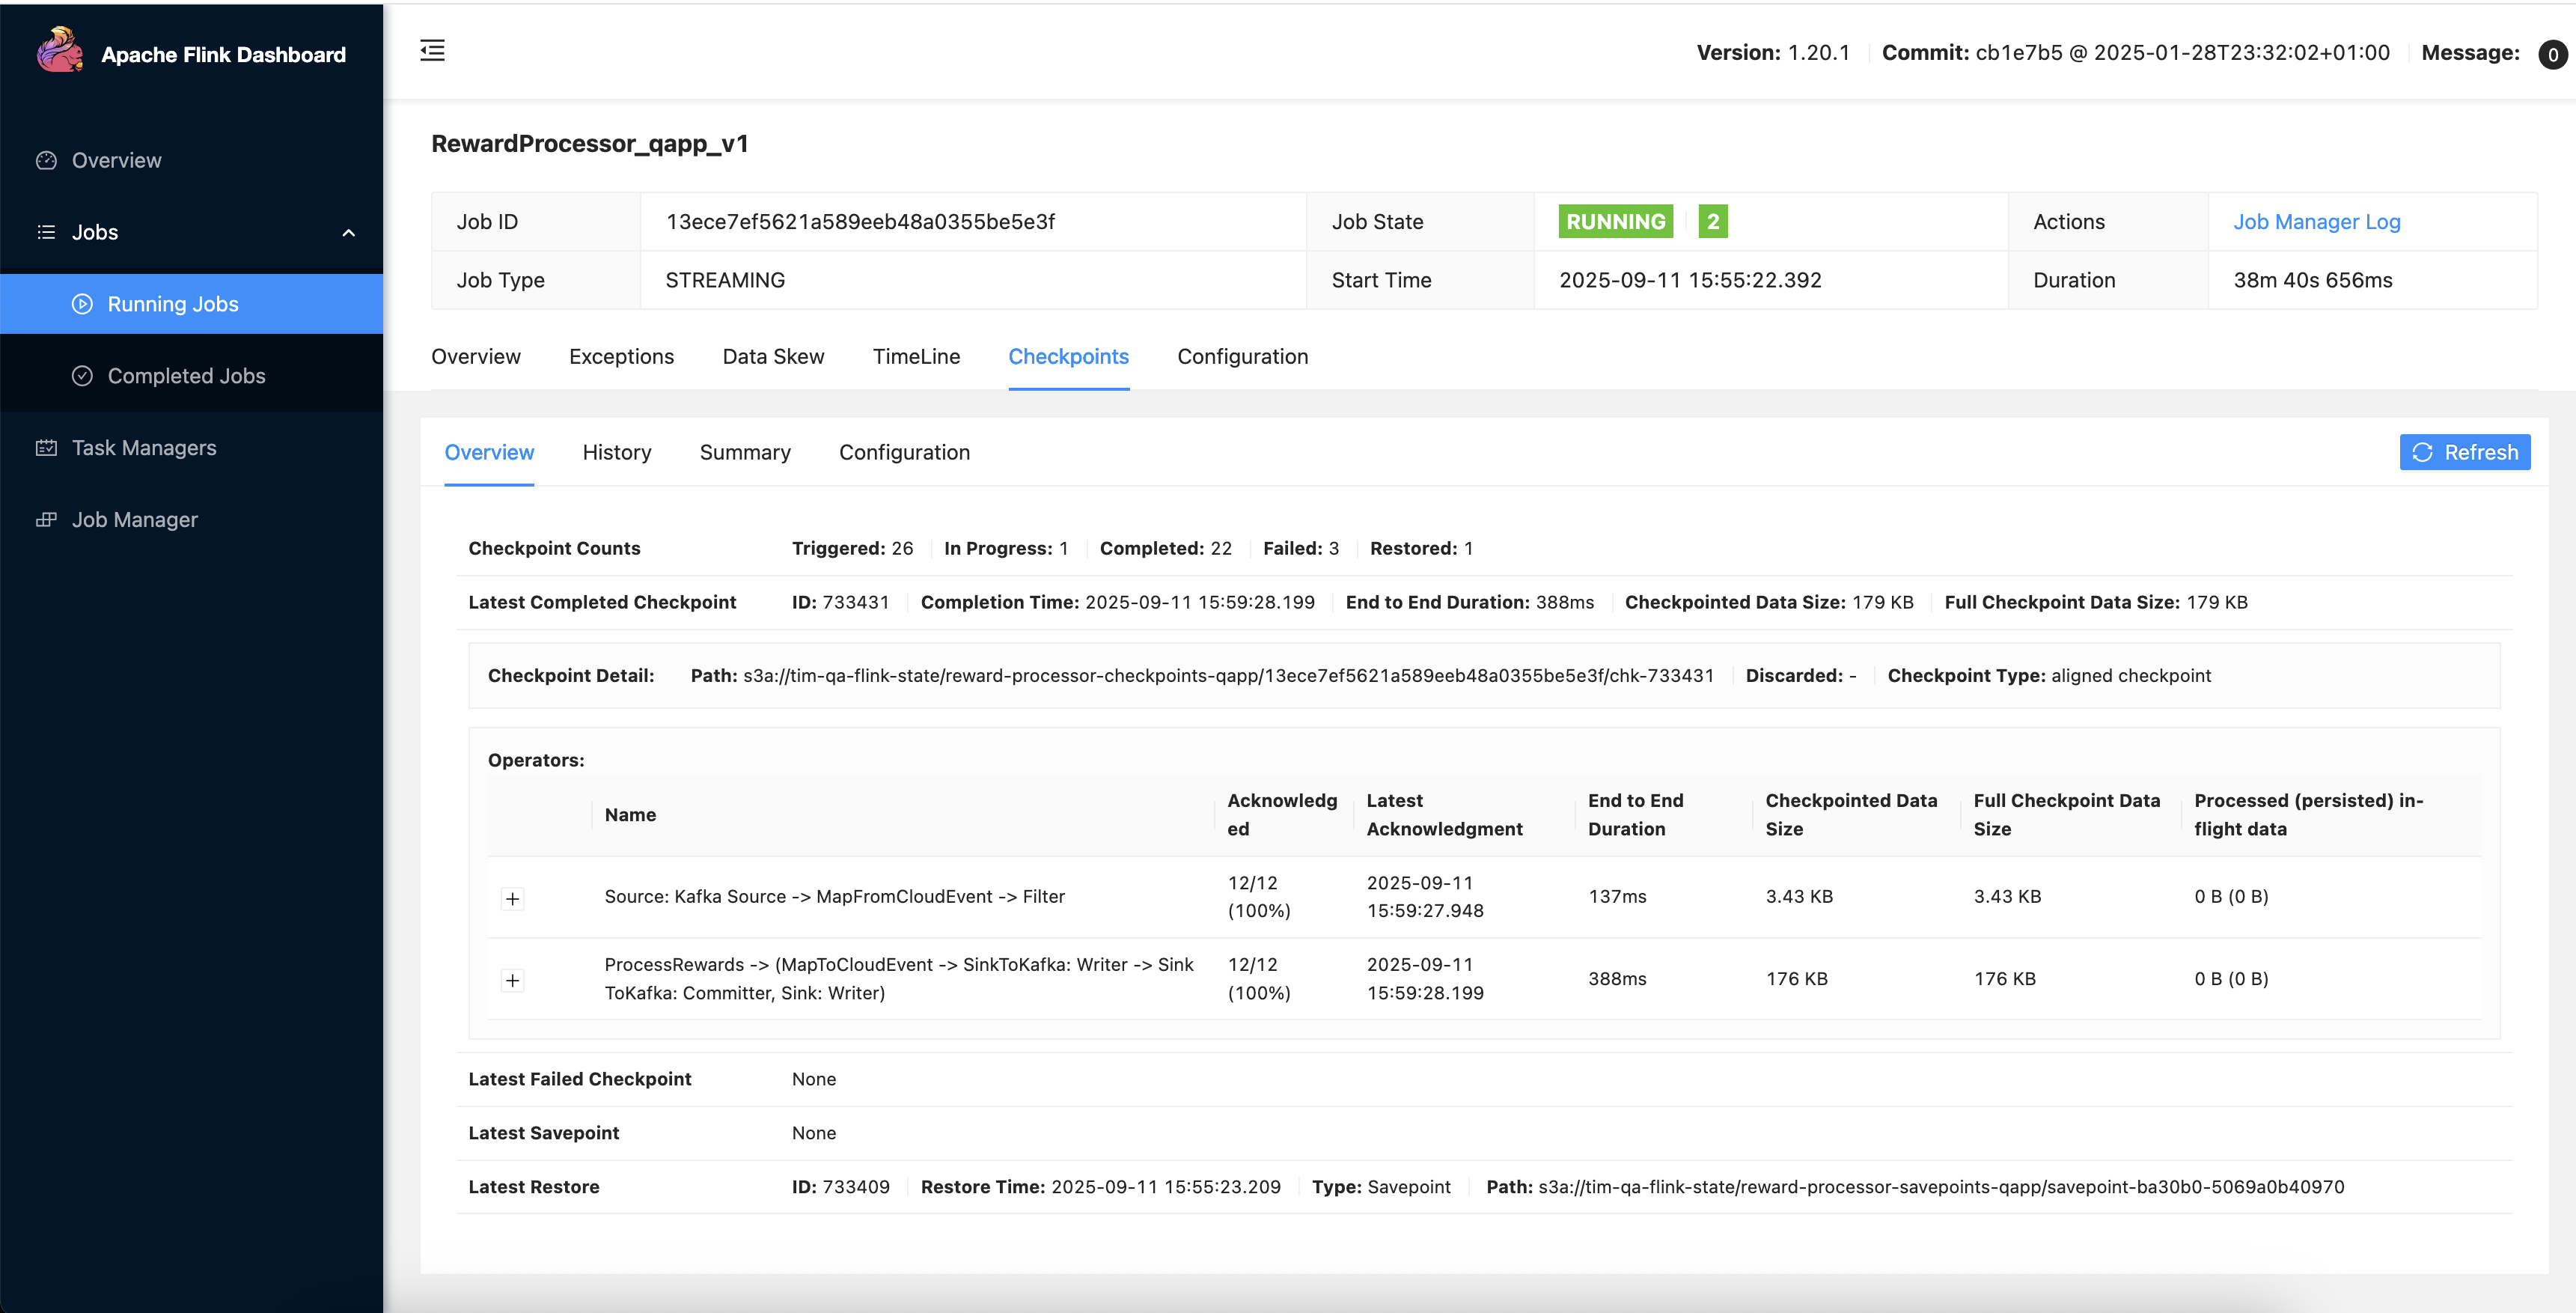The image size is (2576, 1313).
Task: Click the Completed Jobs check-circle icon
Action: click(82, 376)
